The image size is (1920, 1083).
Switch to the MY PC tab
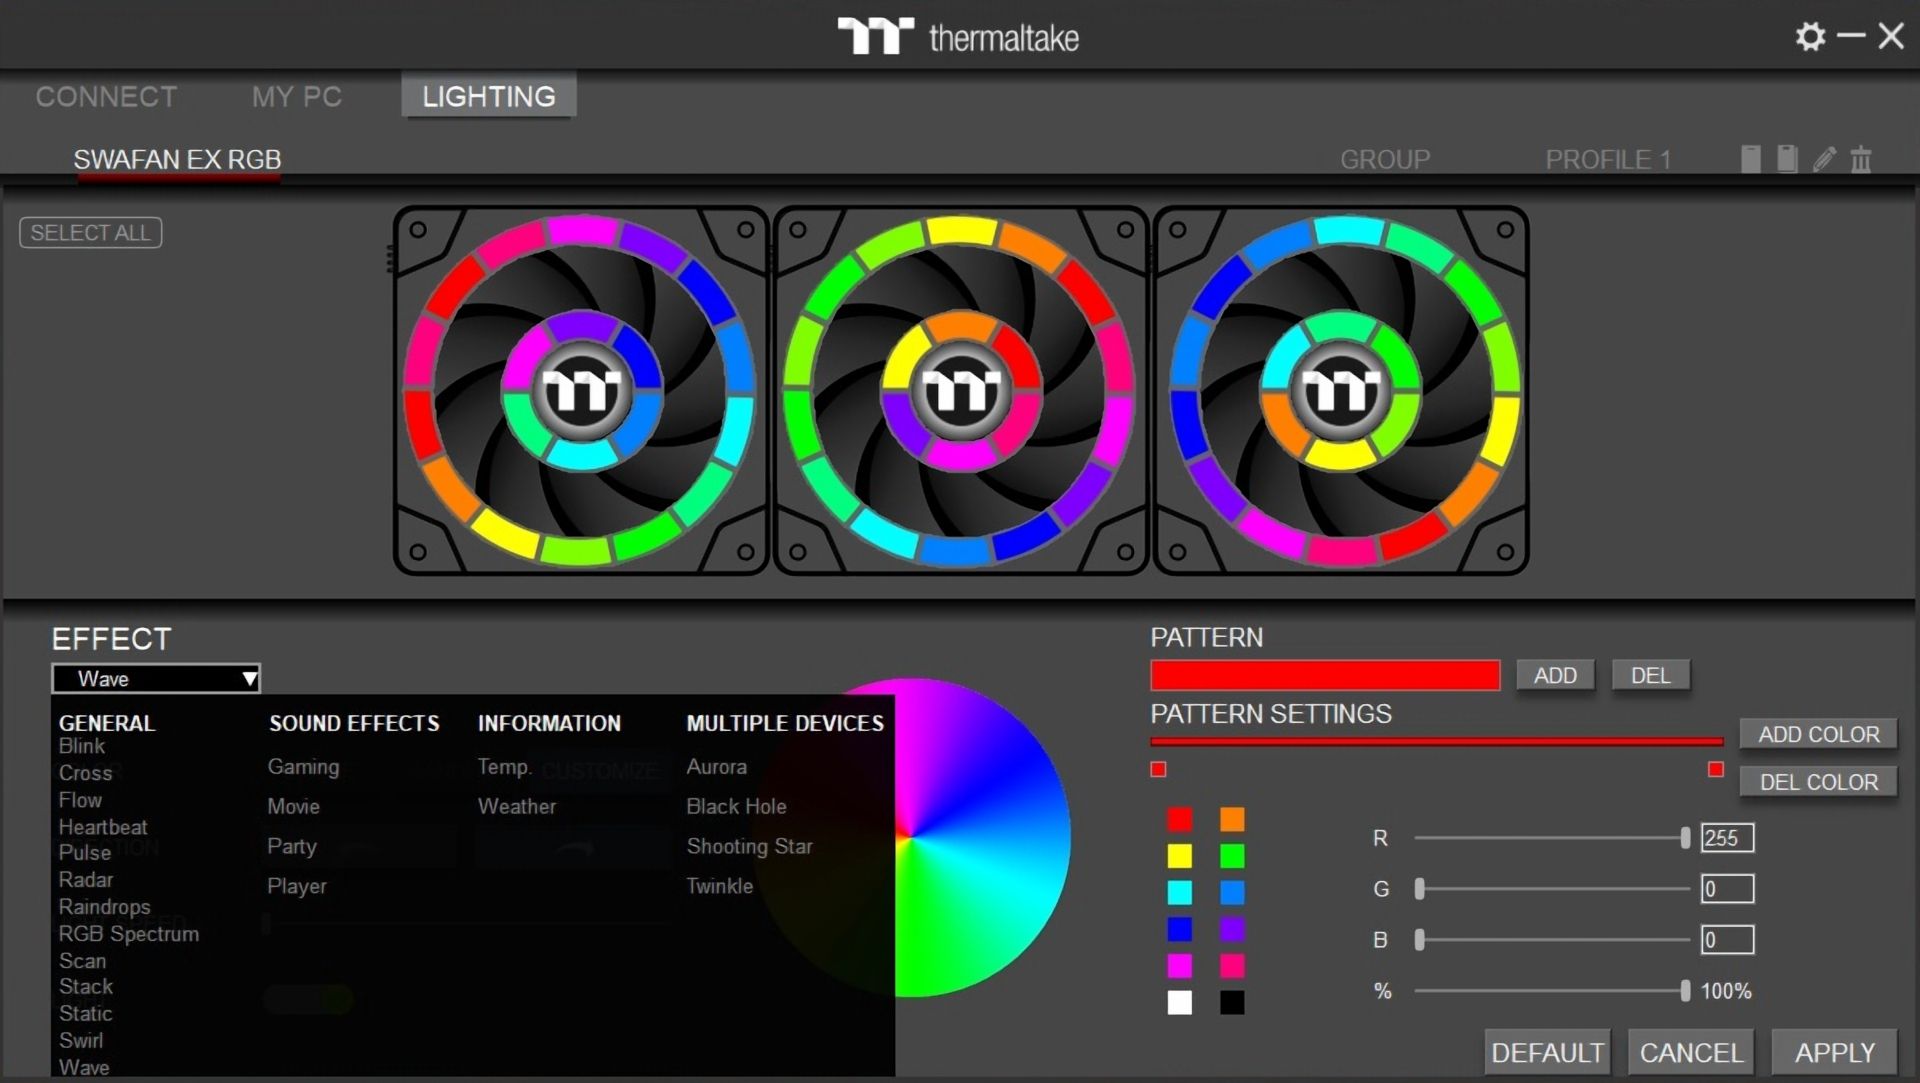coord(297,97)
